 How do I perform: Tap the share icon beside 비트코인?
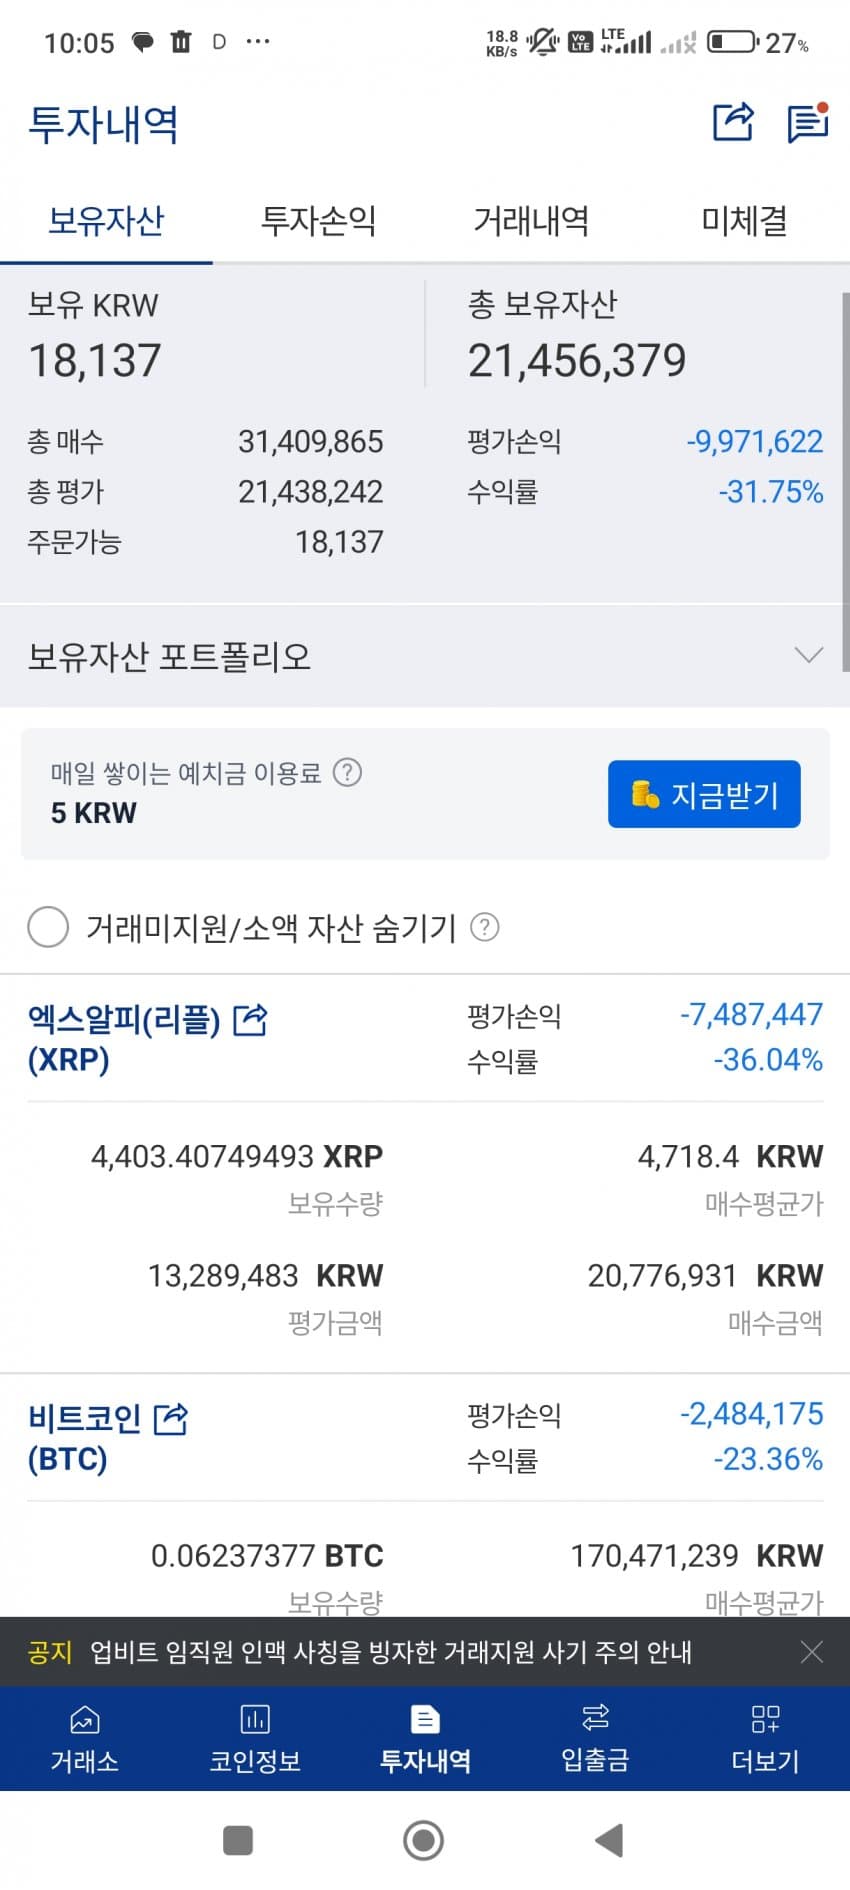(x=171, y=1418)
